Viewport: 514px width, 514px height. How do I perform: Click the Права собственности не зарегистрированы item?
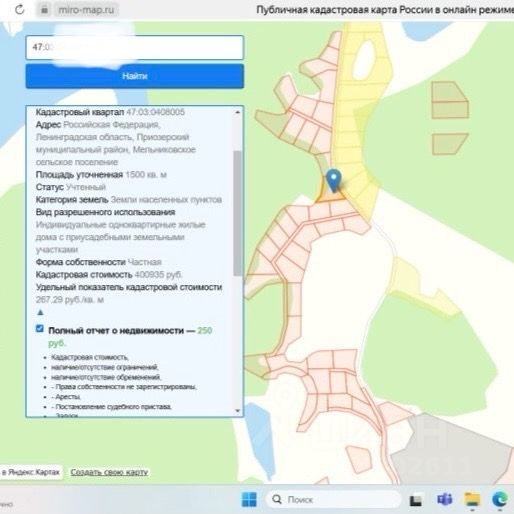(x=124, y=387)
